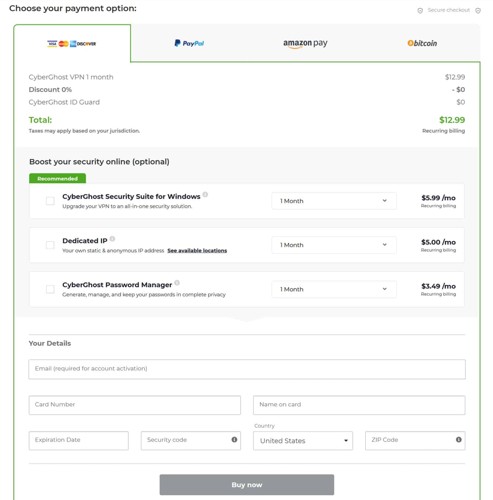The image size is (493, 500).
Task: Choose the Amazon Pay payment tab
Action: pos(305,43)
